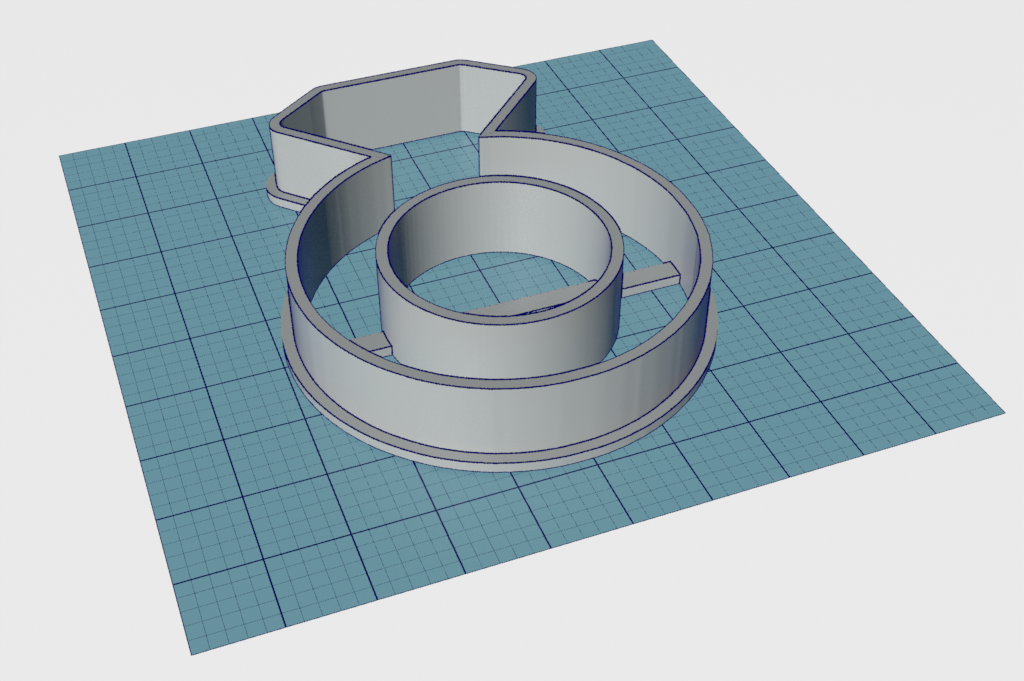Screen dimensions: 1024x681
Task: Click the left corner of the grid plate
Action: [61, 156]
